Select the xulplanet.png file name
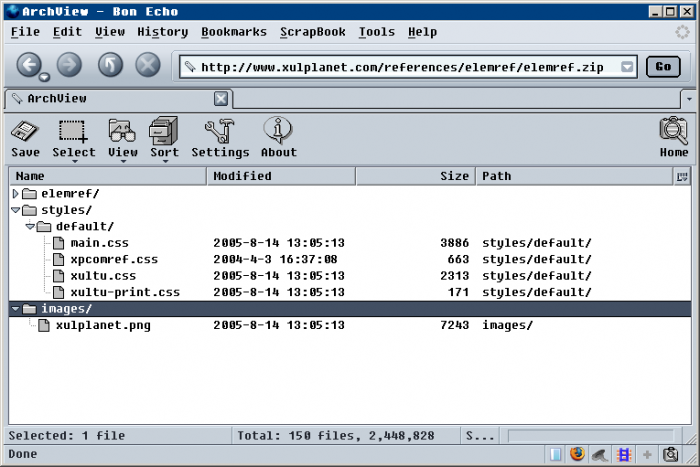Screen dimensions: 700x467 tap(103, 325)
